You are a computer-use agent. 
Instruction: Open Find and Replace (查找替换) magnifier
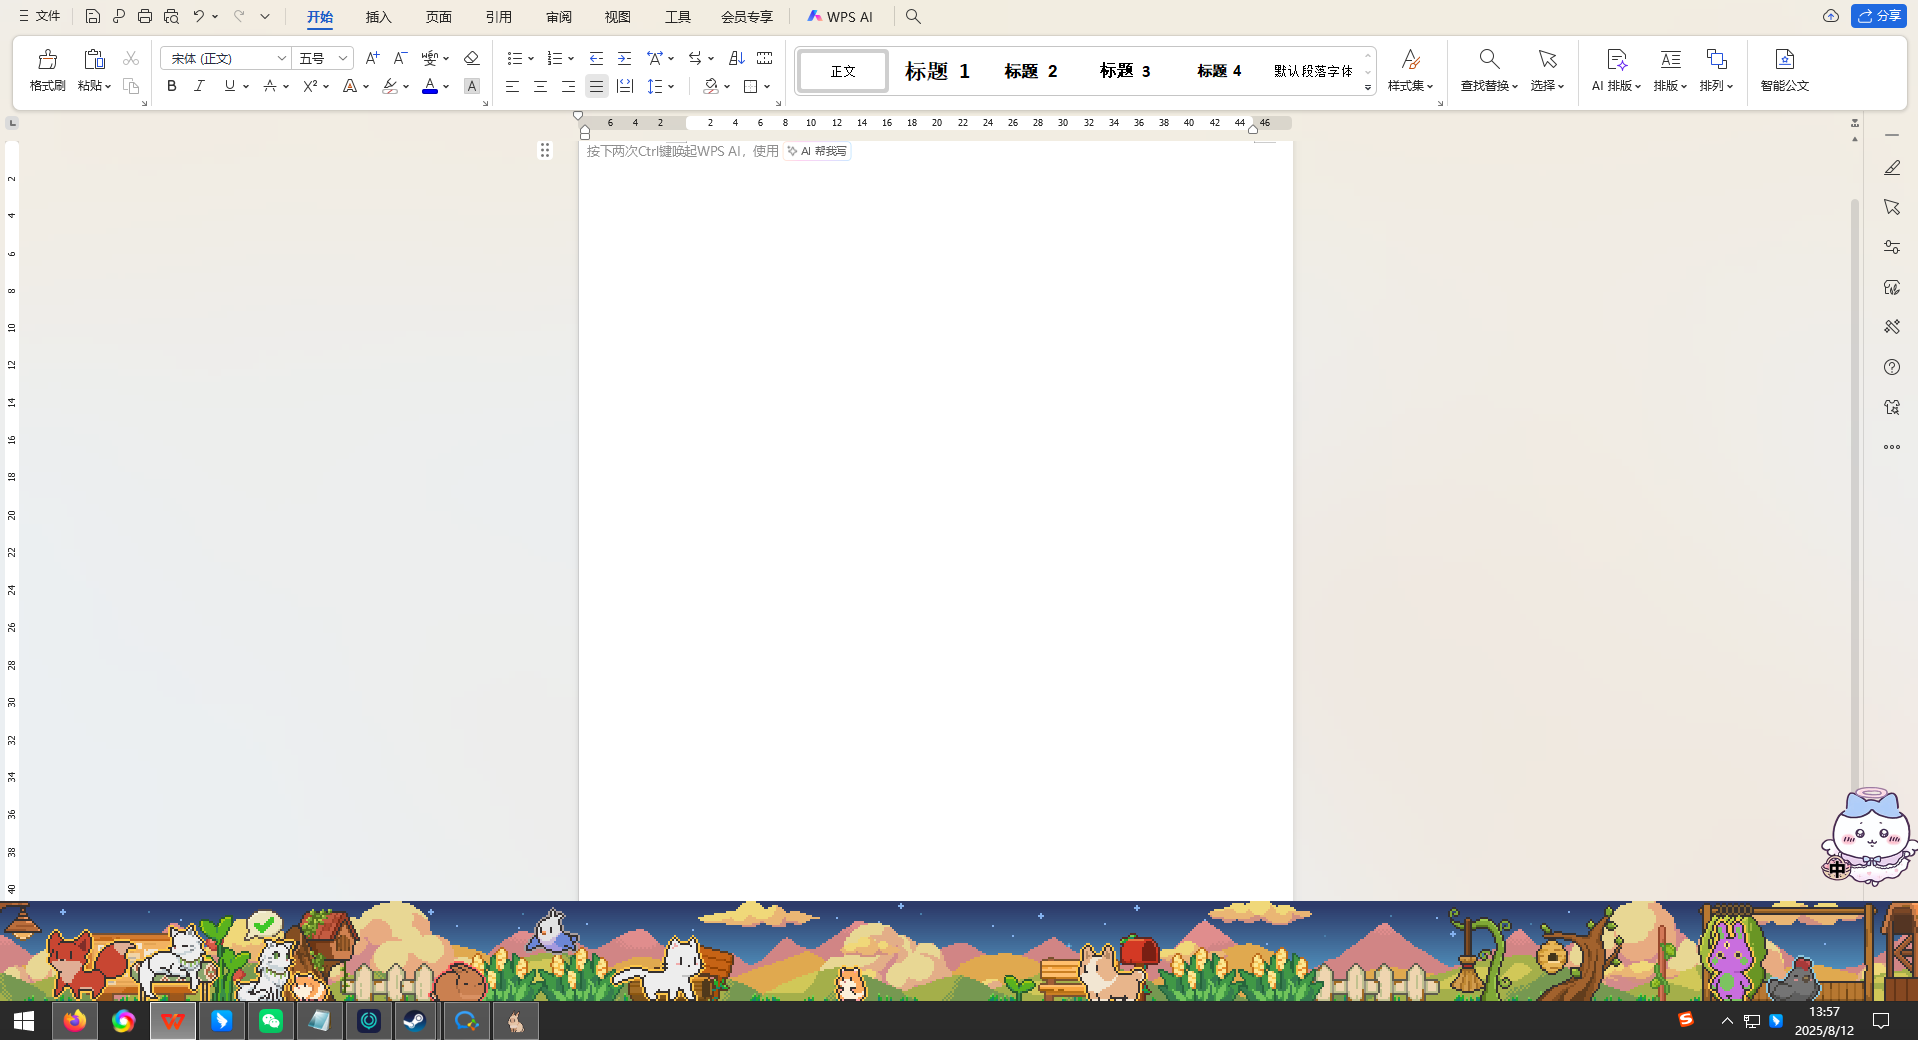(1489, 59)
